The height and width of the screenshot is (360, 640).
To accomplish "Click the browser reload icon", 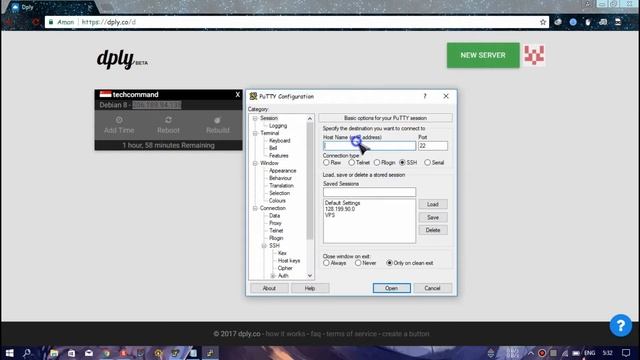I will [x=36, y=22].
